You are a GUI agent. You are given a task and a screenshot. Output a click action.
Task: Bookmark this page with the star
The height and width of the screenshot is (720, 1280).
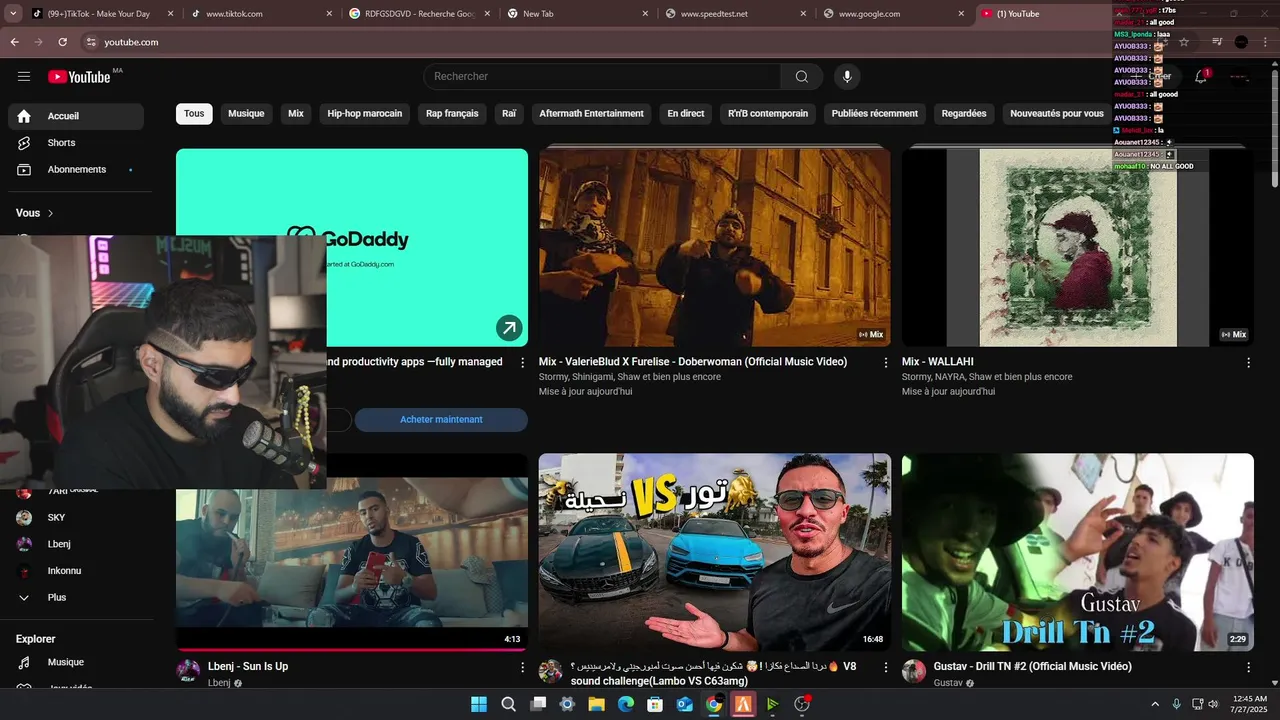(1184, 42)
